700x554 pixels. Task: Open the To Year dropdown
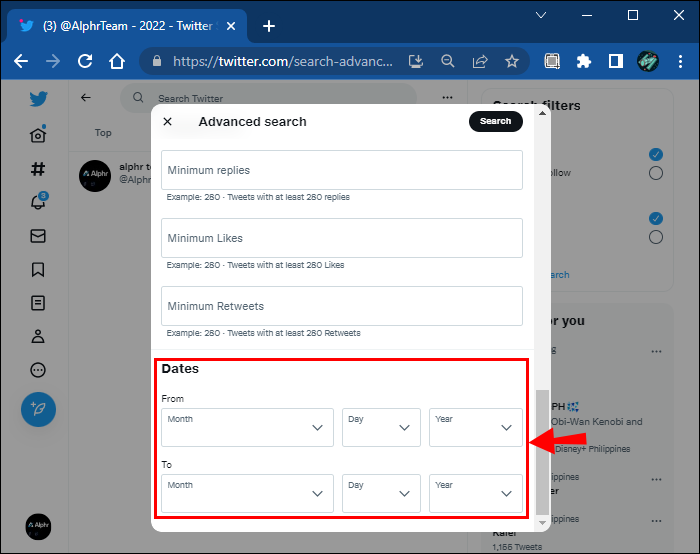[476, 493]
